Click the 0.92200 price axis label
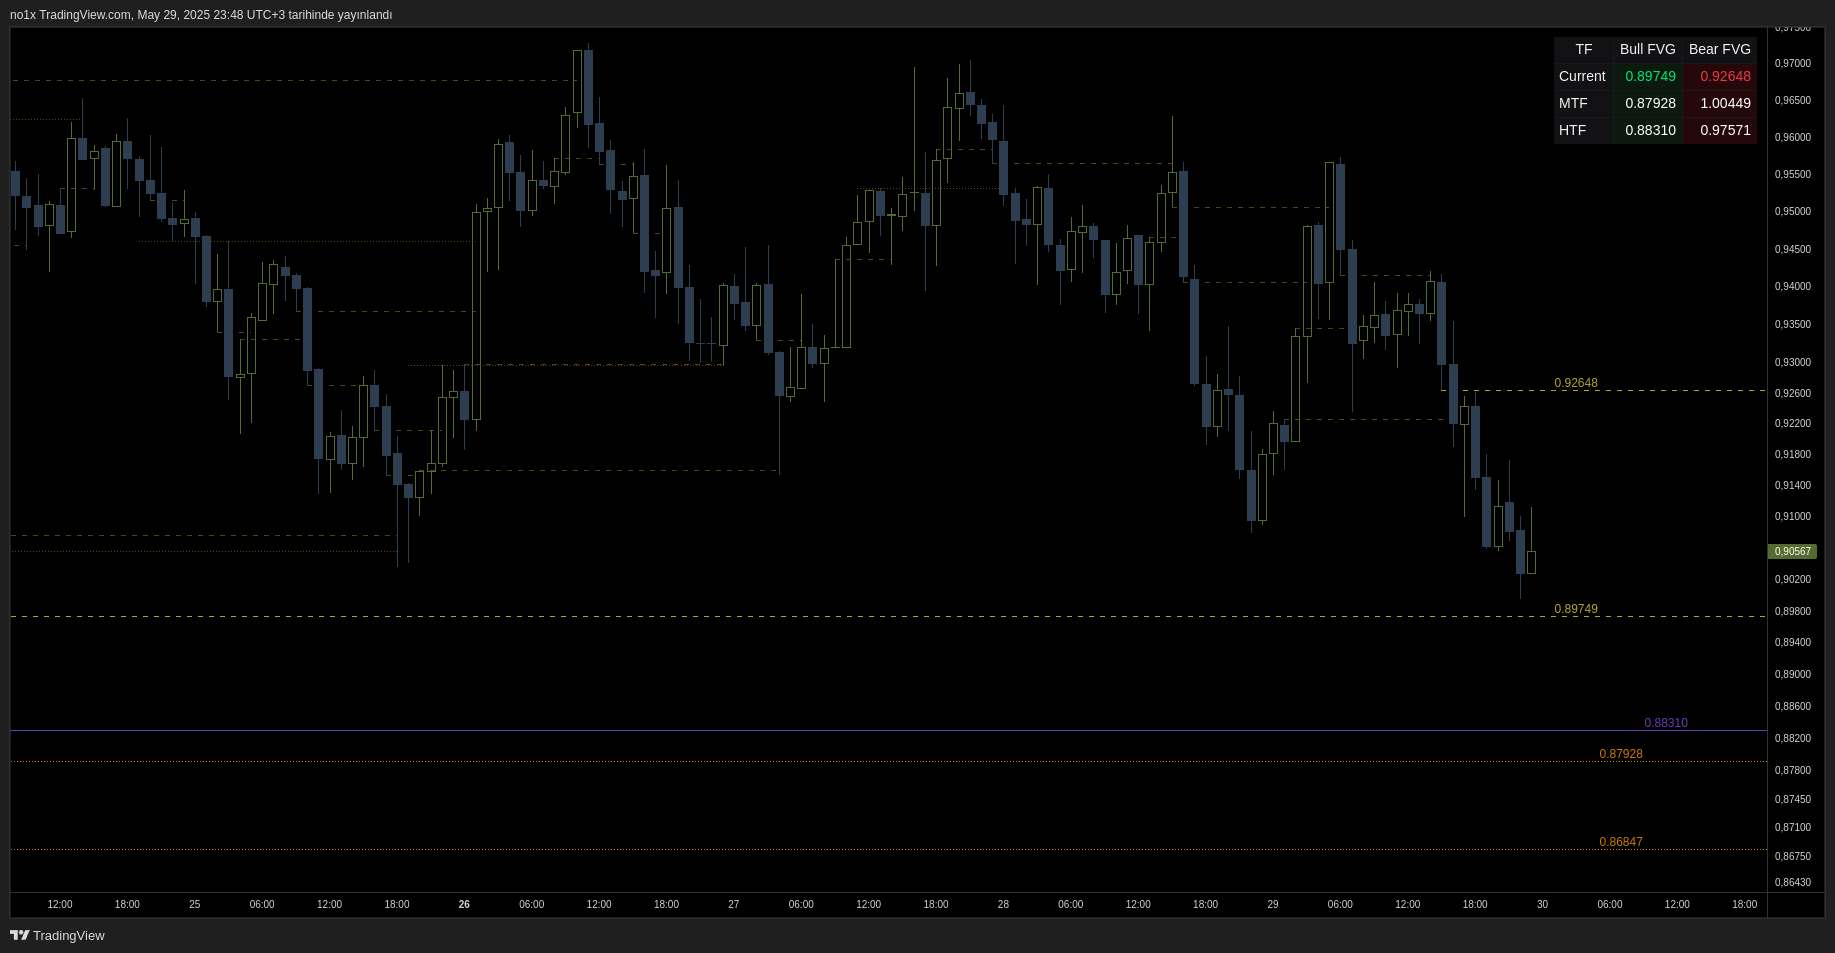 pyautogui.click(x=1792, y=423)
